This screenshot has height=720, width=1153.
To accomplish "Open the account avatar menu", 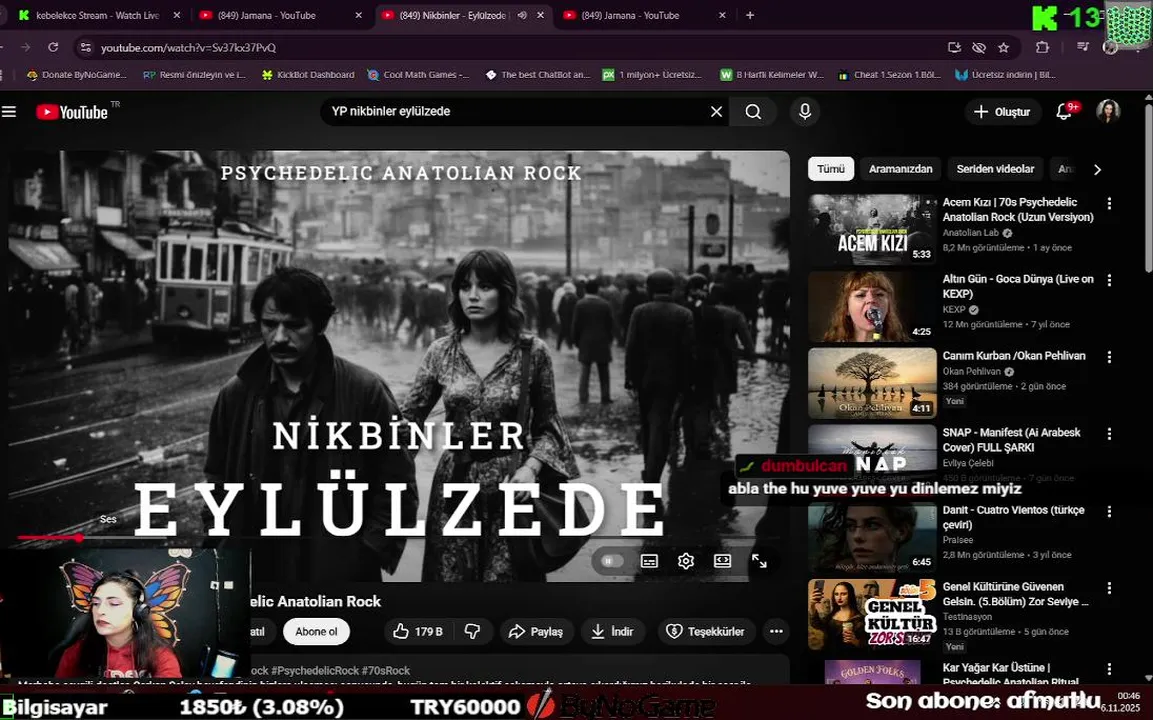I will point(1108,112).
